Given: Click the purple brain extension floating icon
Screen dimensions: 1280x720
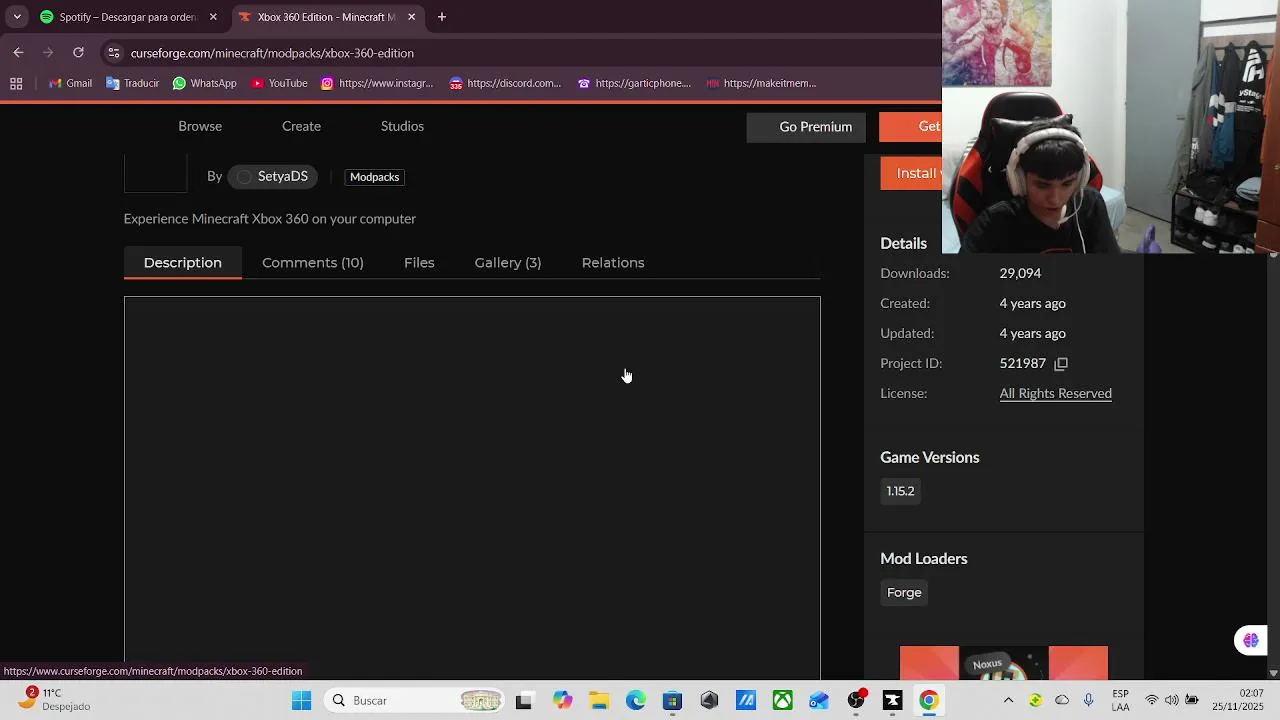Looking at the screenshot, I should click(x=1251, y=640).
